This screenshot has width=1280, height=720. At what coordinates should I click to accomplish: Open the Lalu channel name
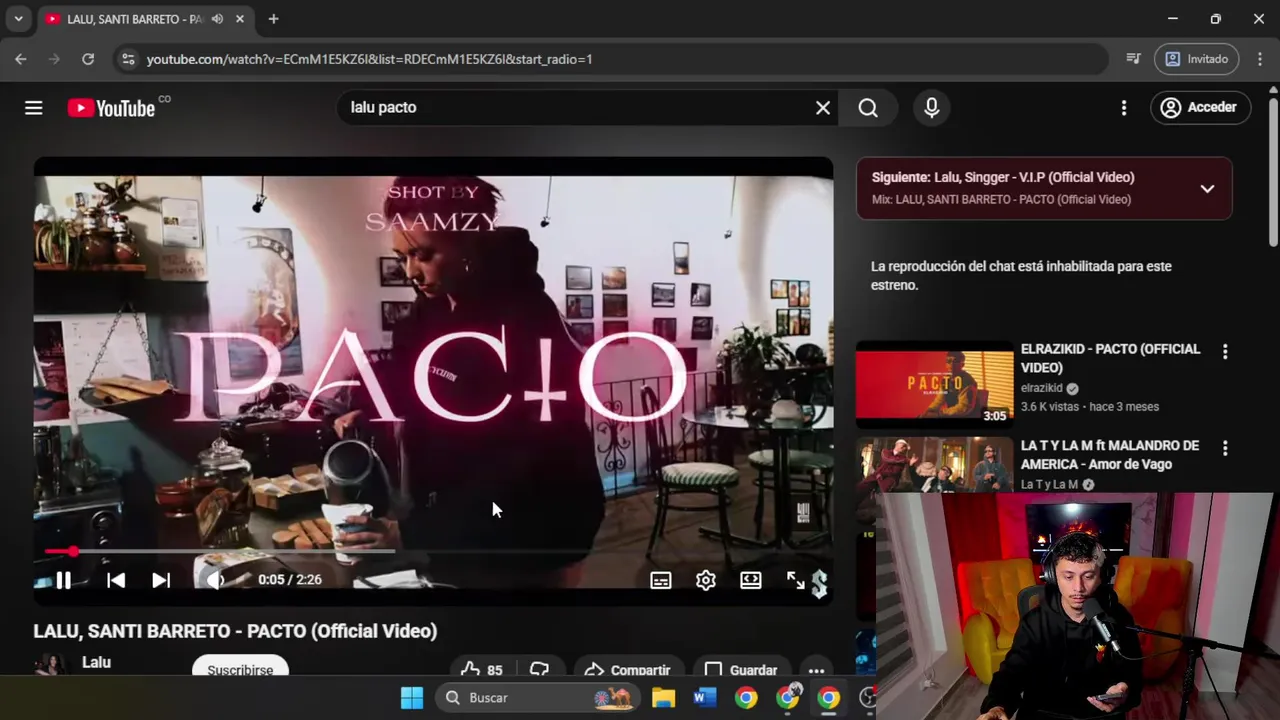coord(96,662)
